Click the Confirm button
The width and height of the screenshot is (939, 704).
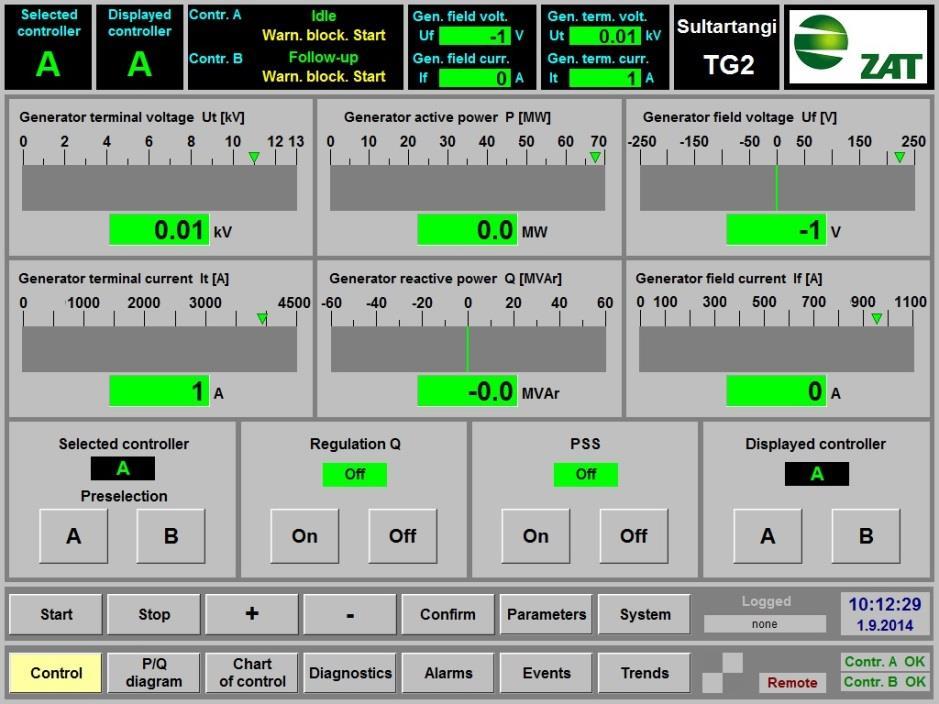[x=448, y=614]
